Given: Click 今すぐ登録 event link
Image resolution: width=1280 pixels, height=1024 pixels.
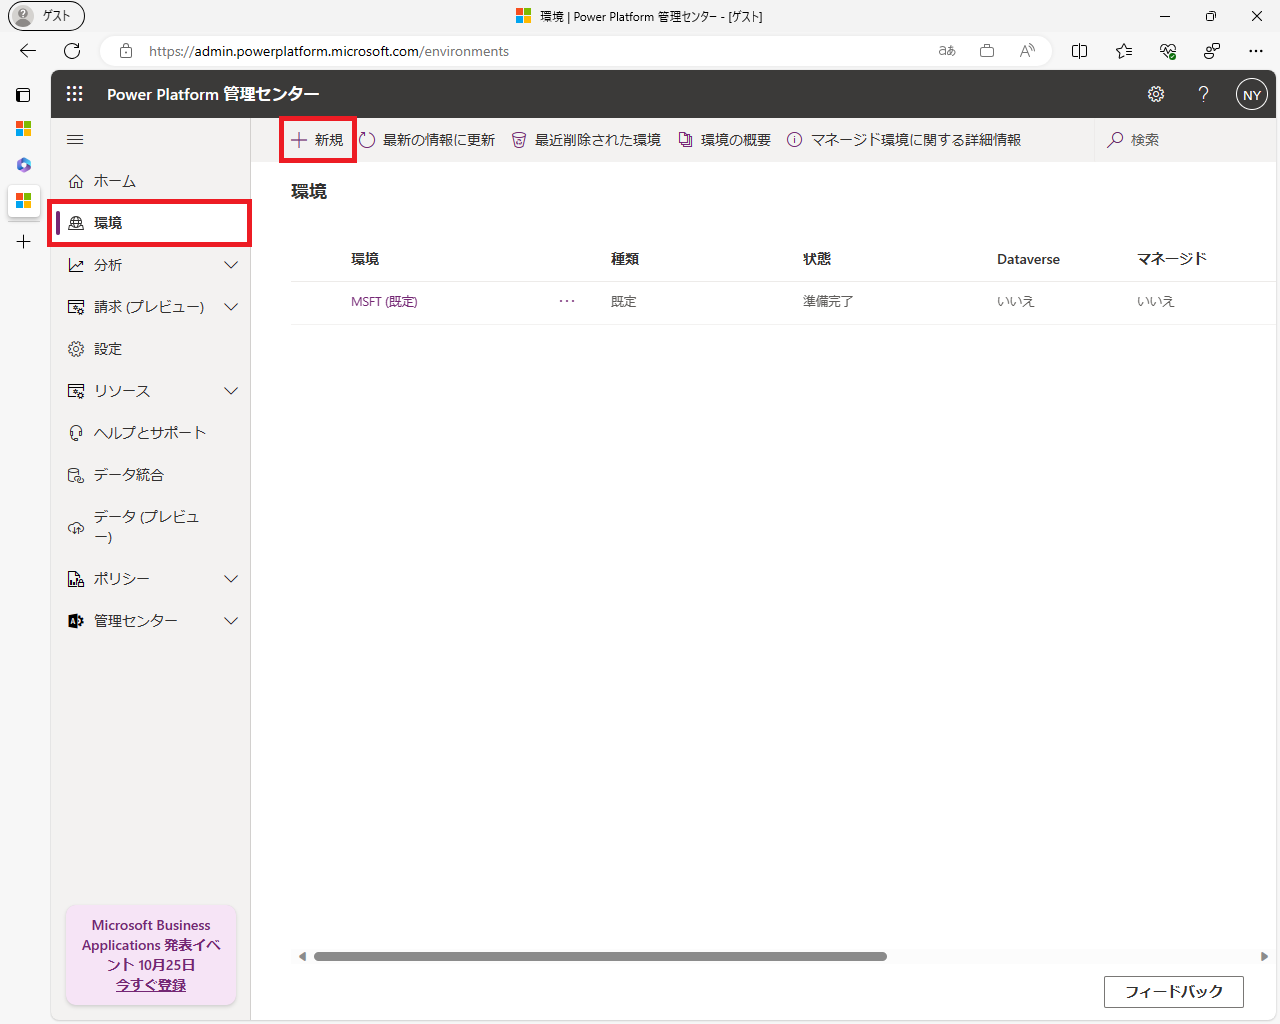Looking at the screenshot, I should click(151, 985).
